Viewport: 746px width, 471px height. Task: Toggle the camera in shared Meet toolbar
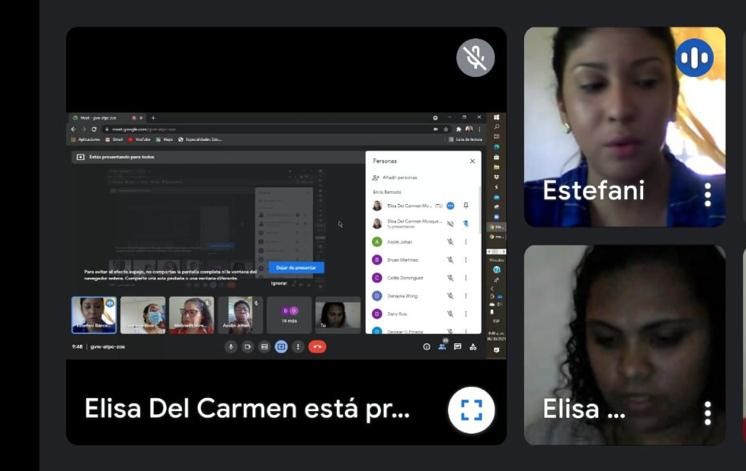tap(247, 347)
